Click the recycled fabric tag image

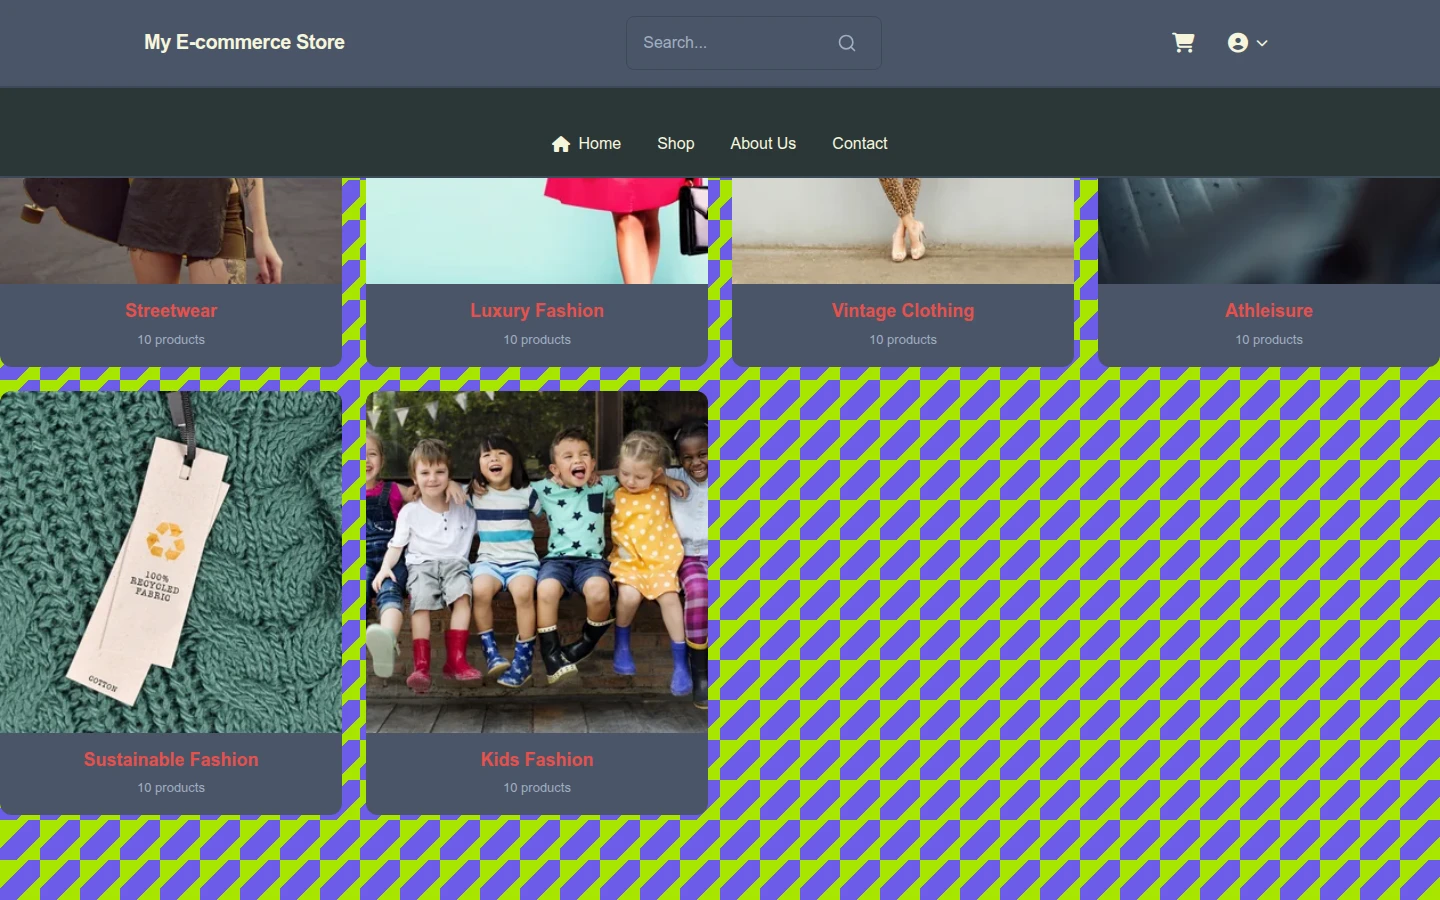click(x=171, y=562)
